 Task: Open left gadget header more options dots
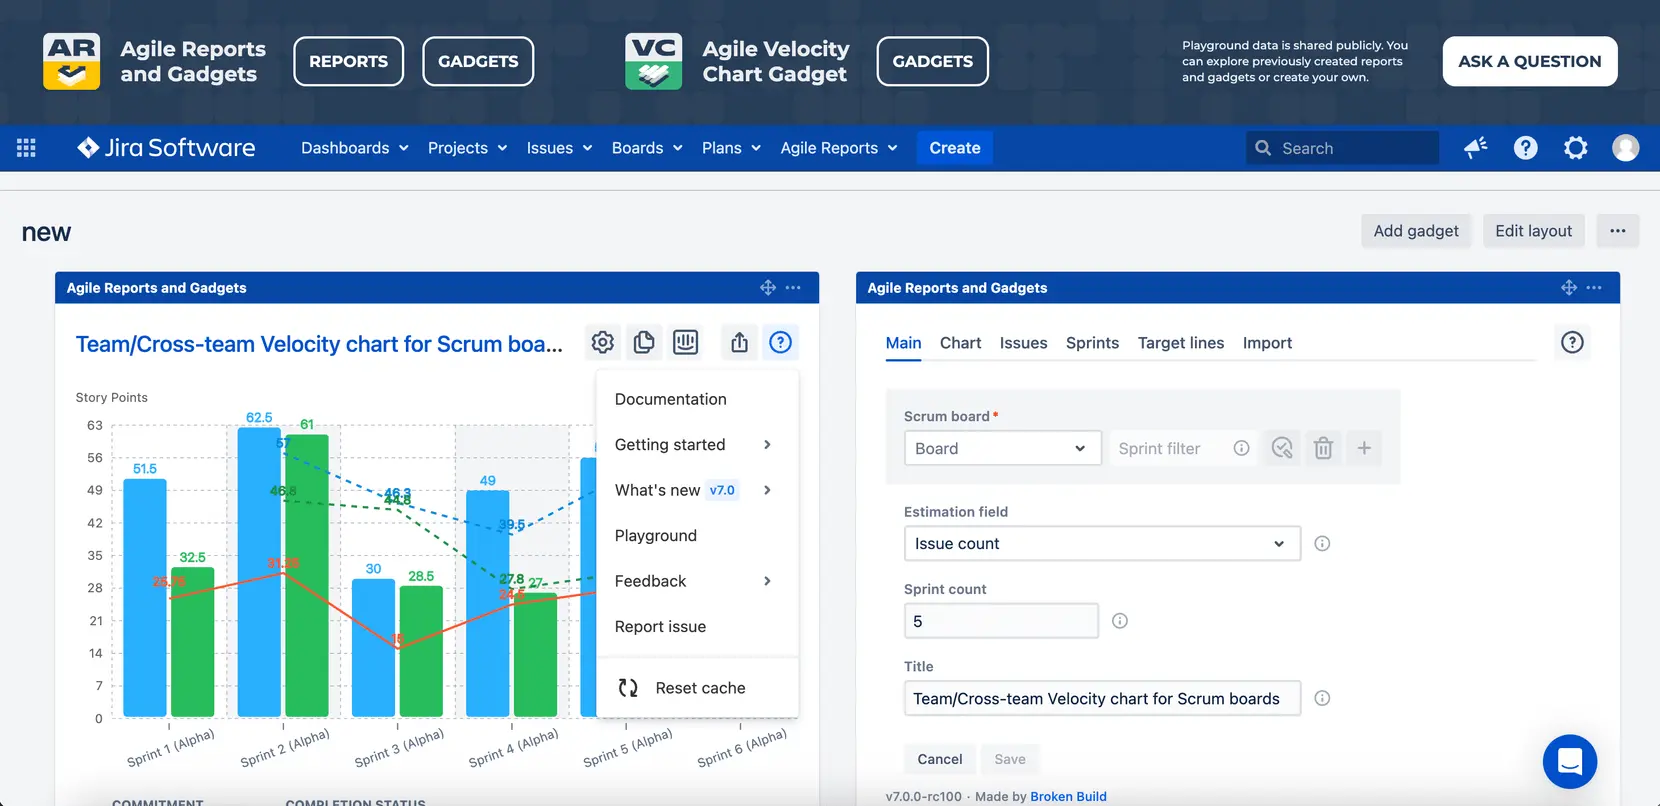click(x=793, y=288)
